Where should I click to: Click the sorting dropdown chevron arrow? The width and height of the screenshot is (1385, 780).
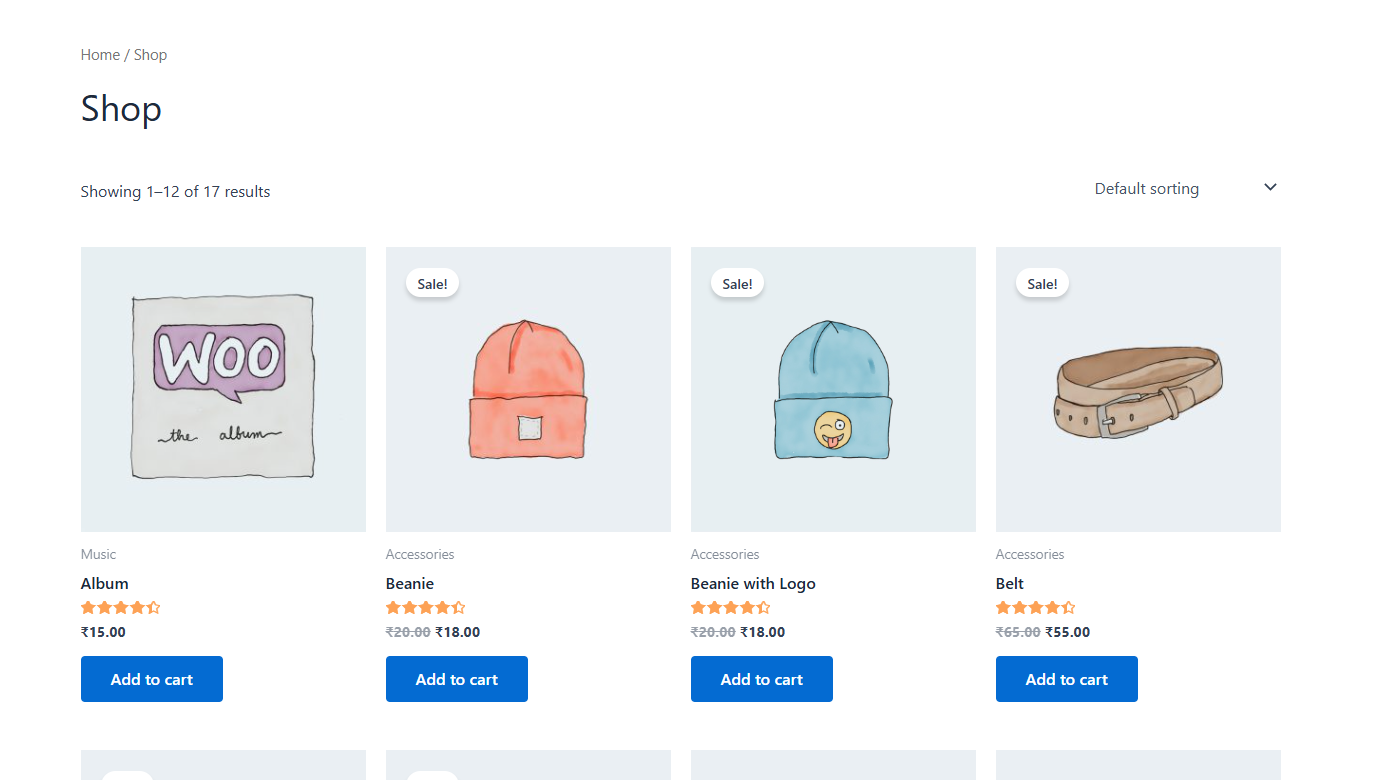[1269, 187]
